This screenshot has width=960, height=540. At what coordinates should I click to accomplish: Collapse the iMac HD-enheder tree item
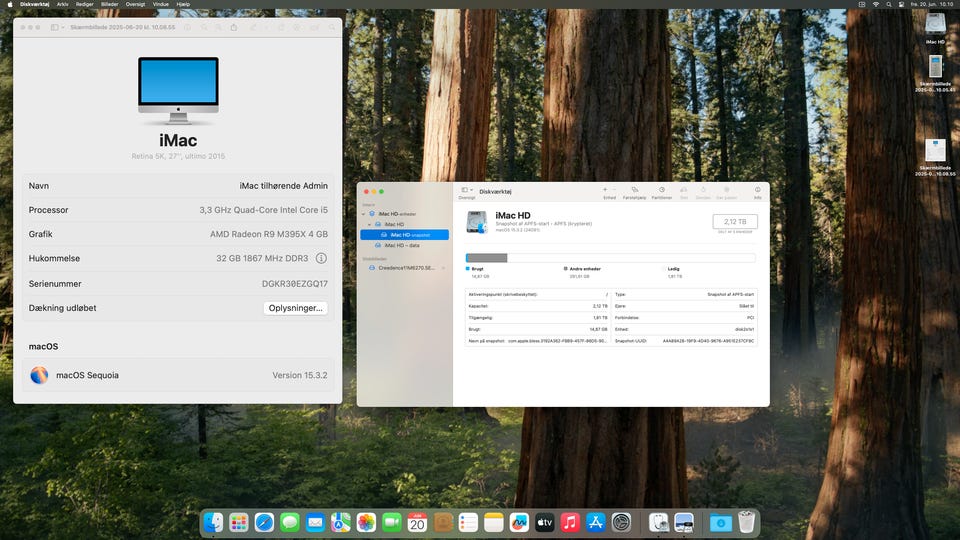[365, 214]
